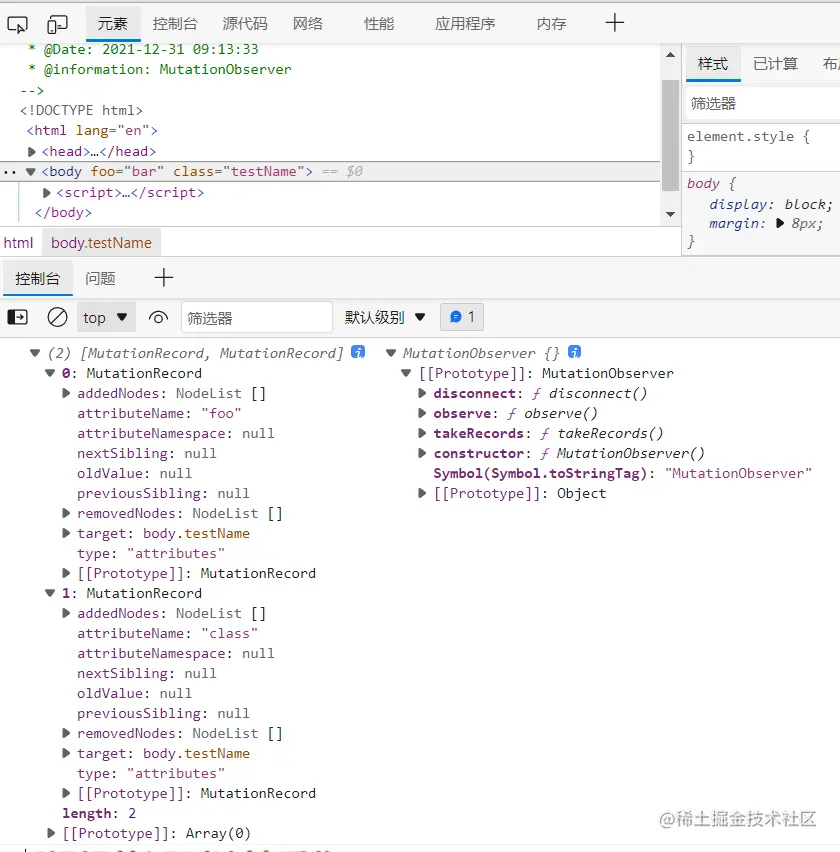
Task: Select body.testName breadcrumb
Action: coord(101,243)
